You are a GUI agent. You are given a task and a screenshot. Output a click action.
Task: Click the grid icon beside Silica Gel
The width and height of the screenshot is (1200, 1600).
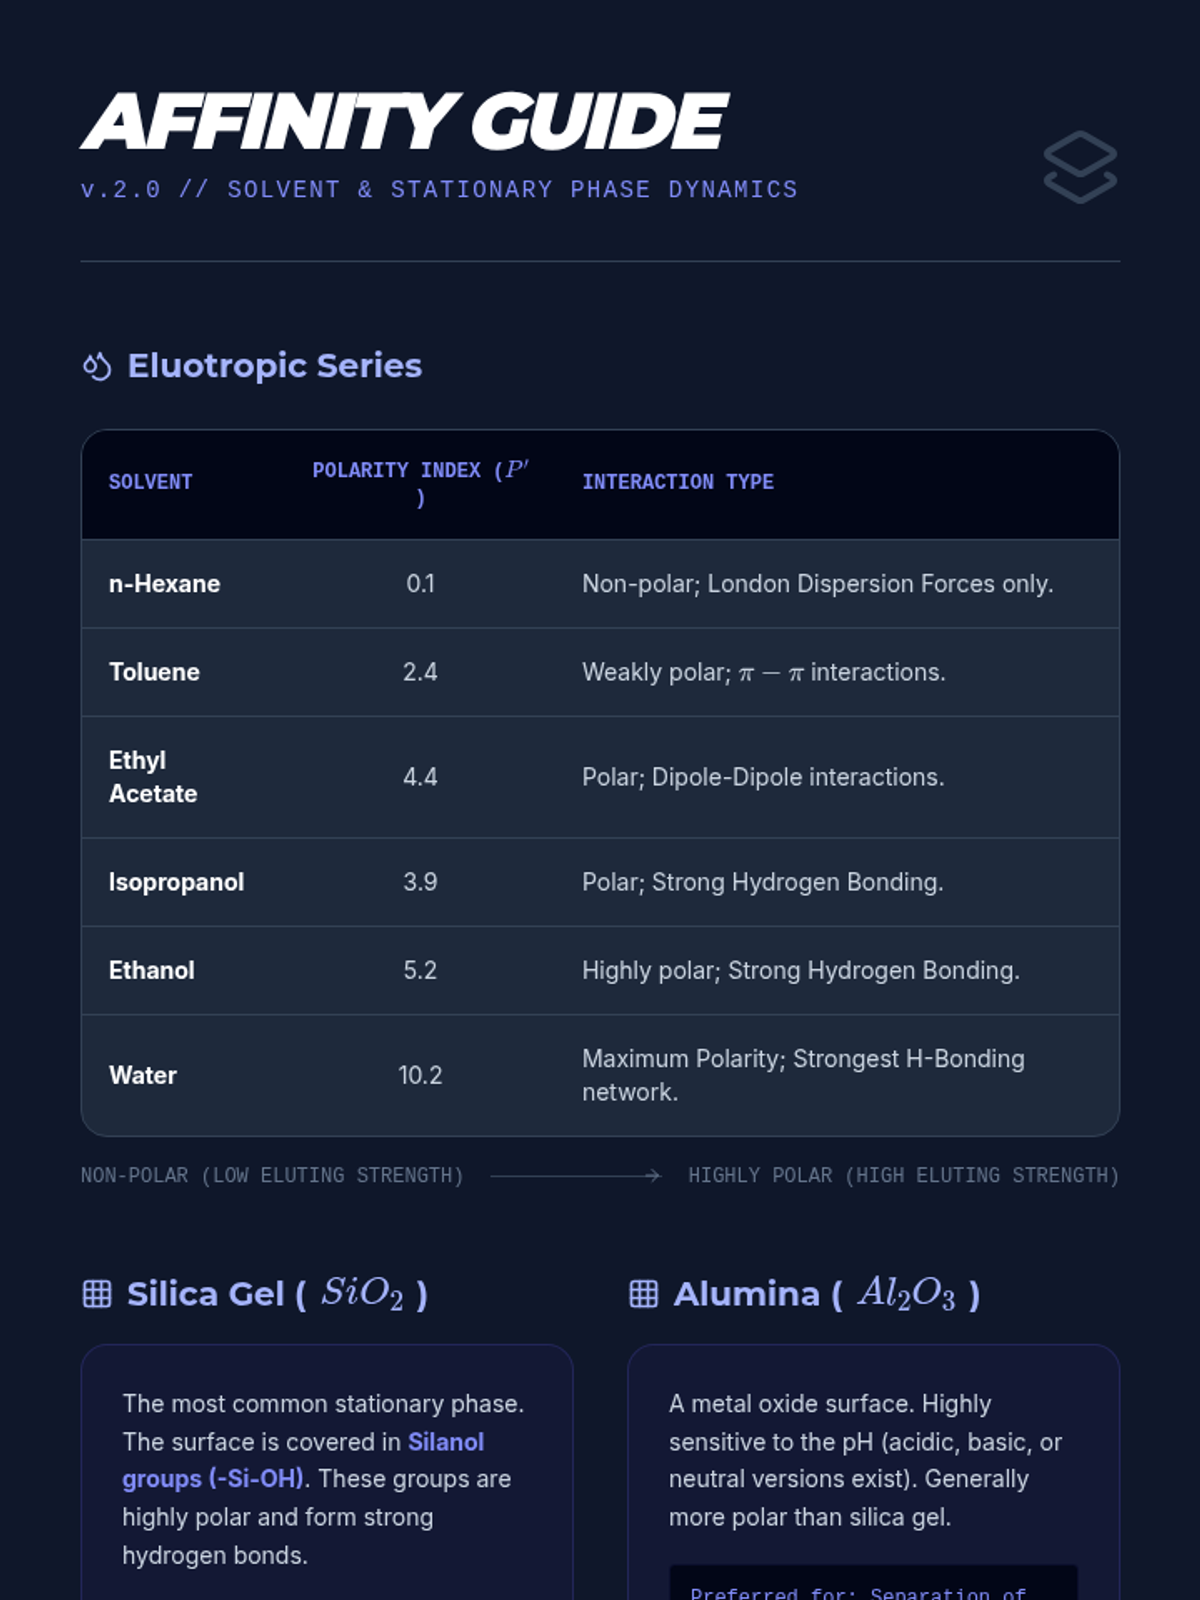97,1294
